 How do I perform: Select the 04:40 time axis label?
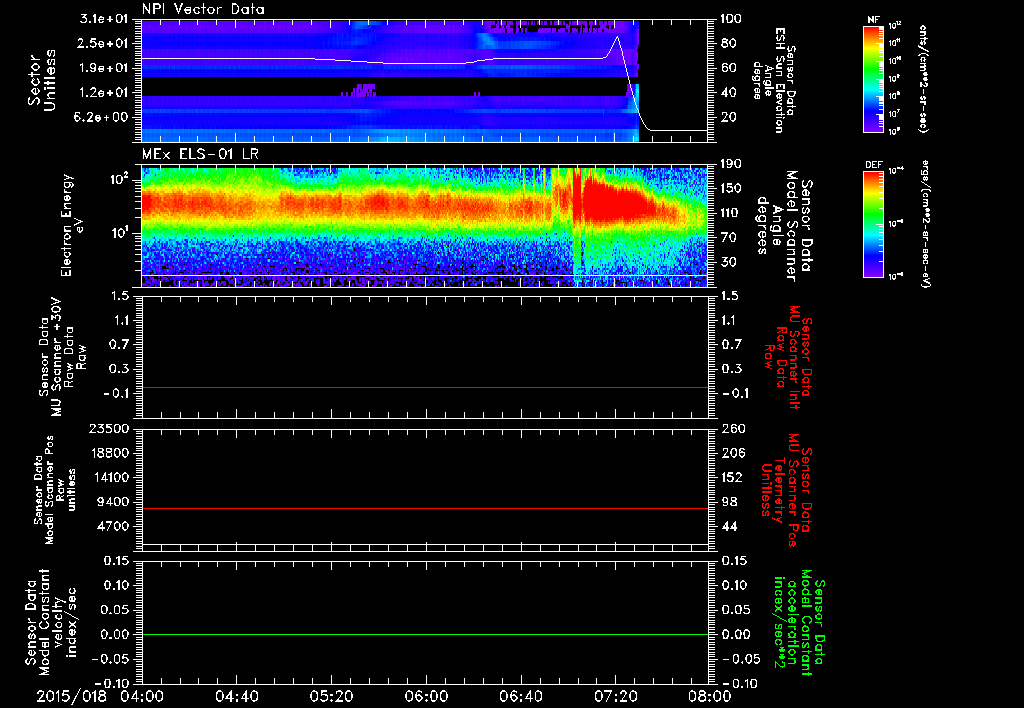236,695
